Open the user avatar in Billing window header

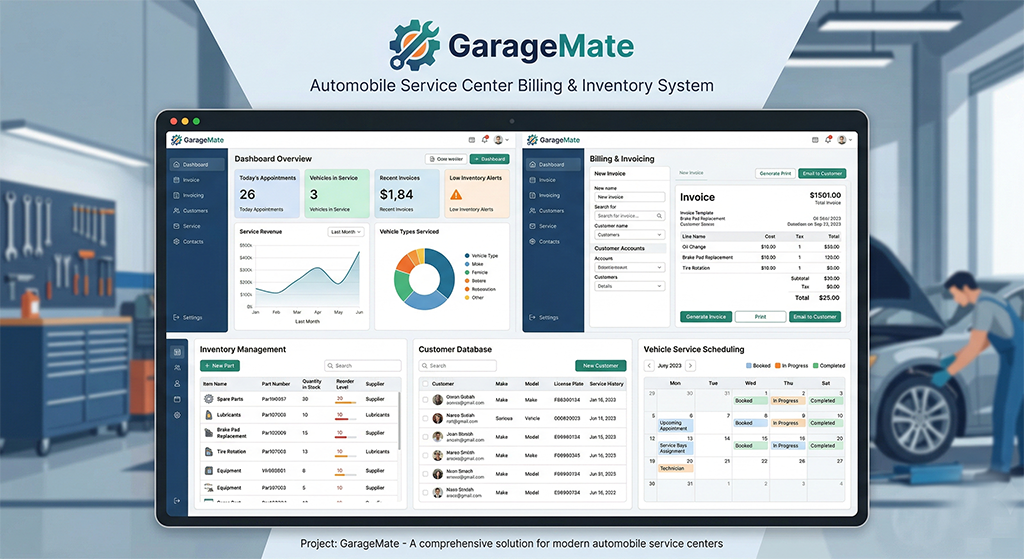pos(842,140)
